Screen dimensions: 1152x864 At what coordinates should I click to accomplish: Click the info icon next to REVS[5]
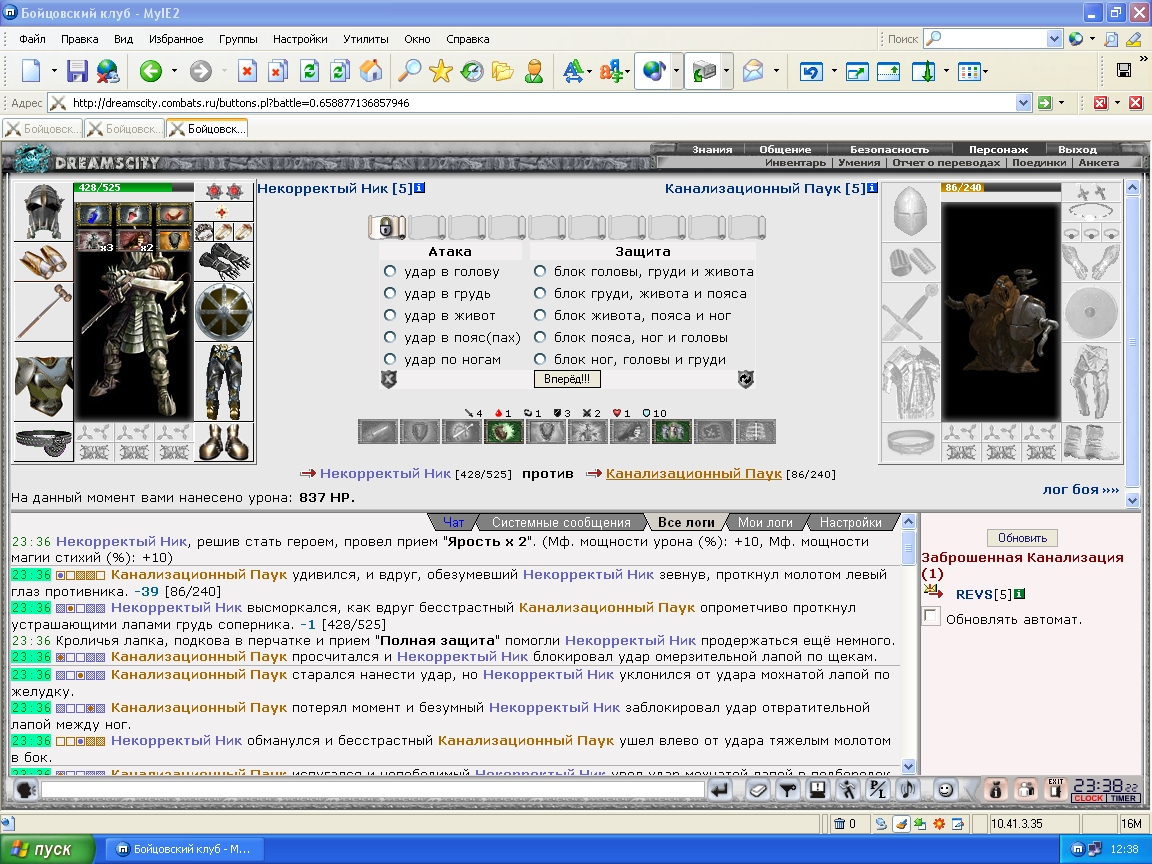coord(1020,594)
